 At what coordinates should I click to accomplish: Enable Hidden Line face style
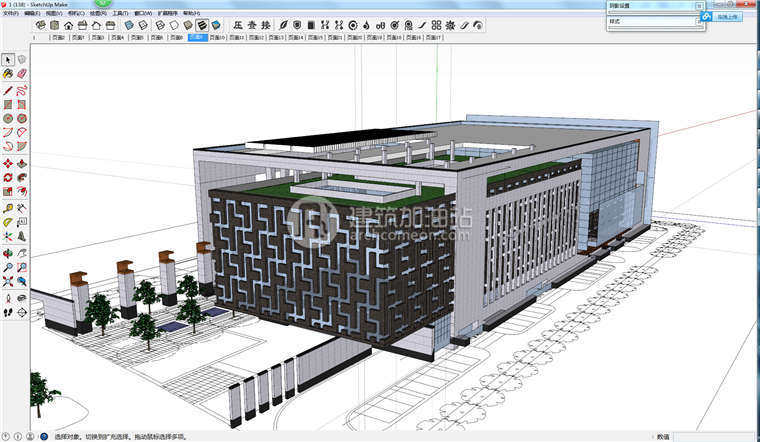pos(174,25)
